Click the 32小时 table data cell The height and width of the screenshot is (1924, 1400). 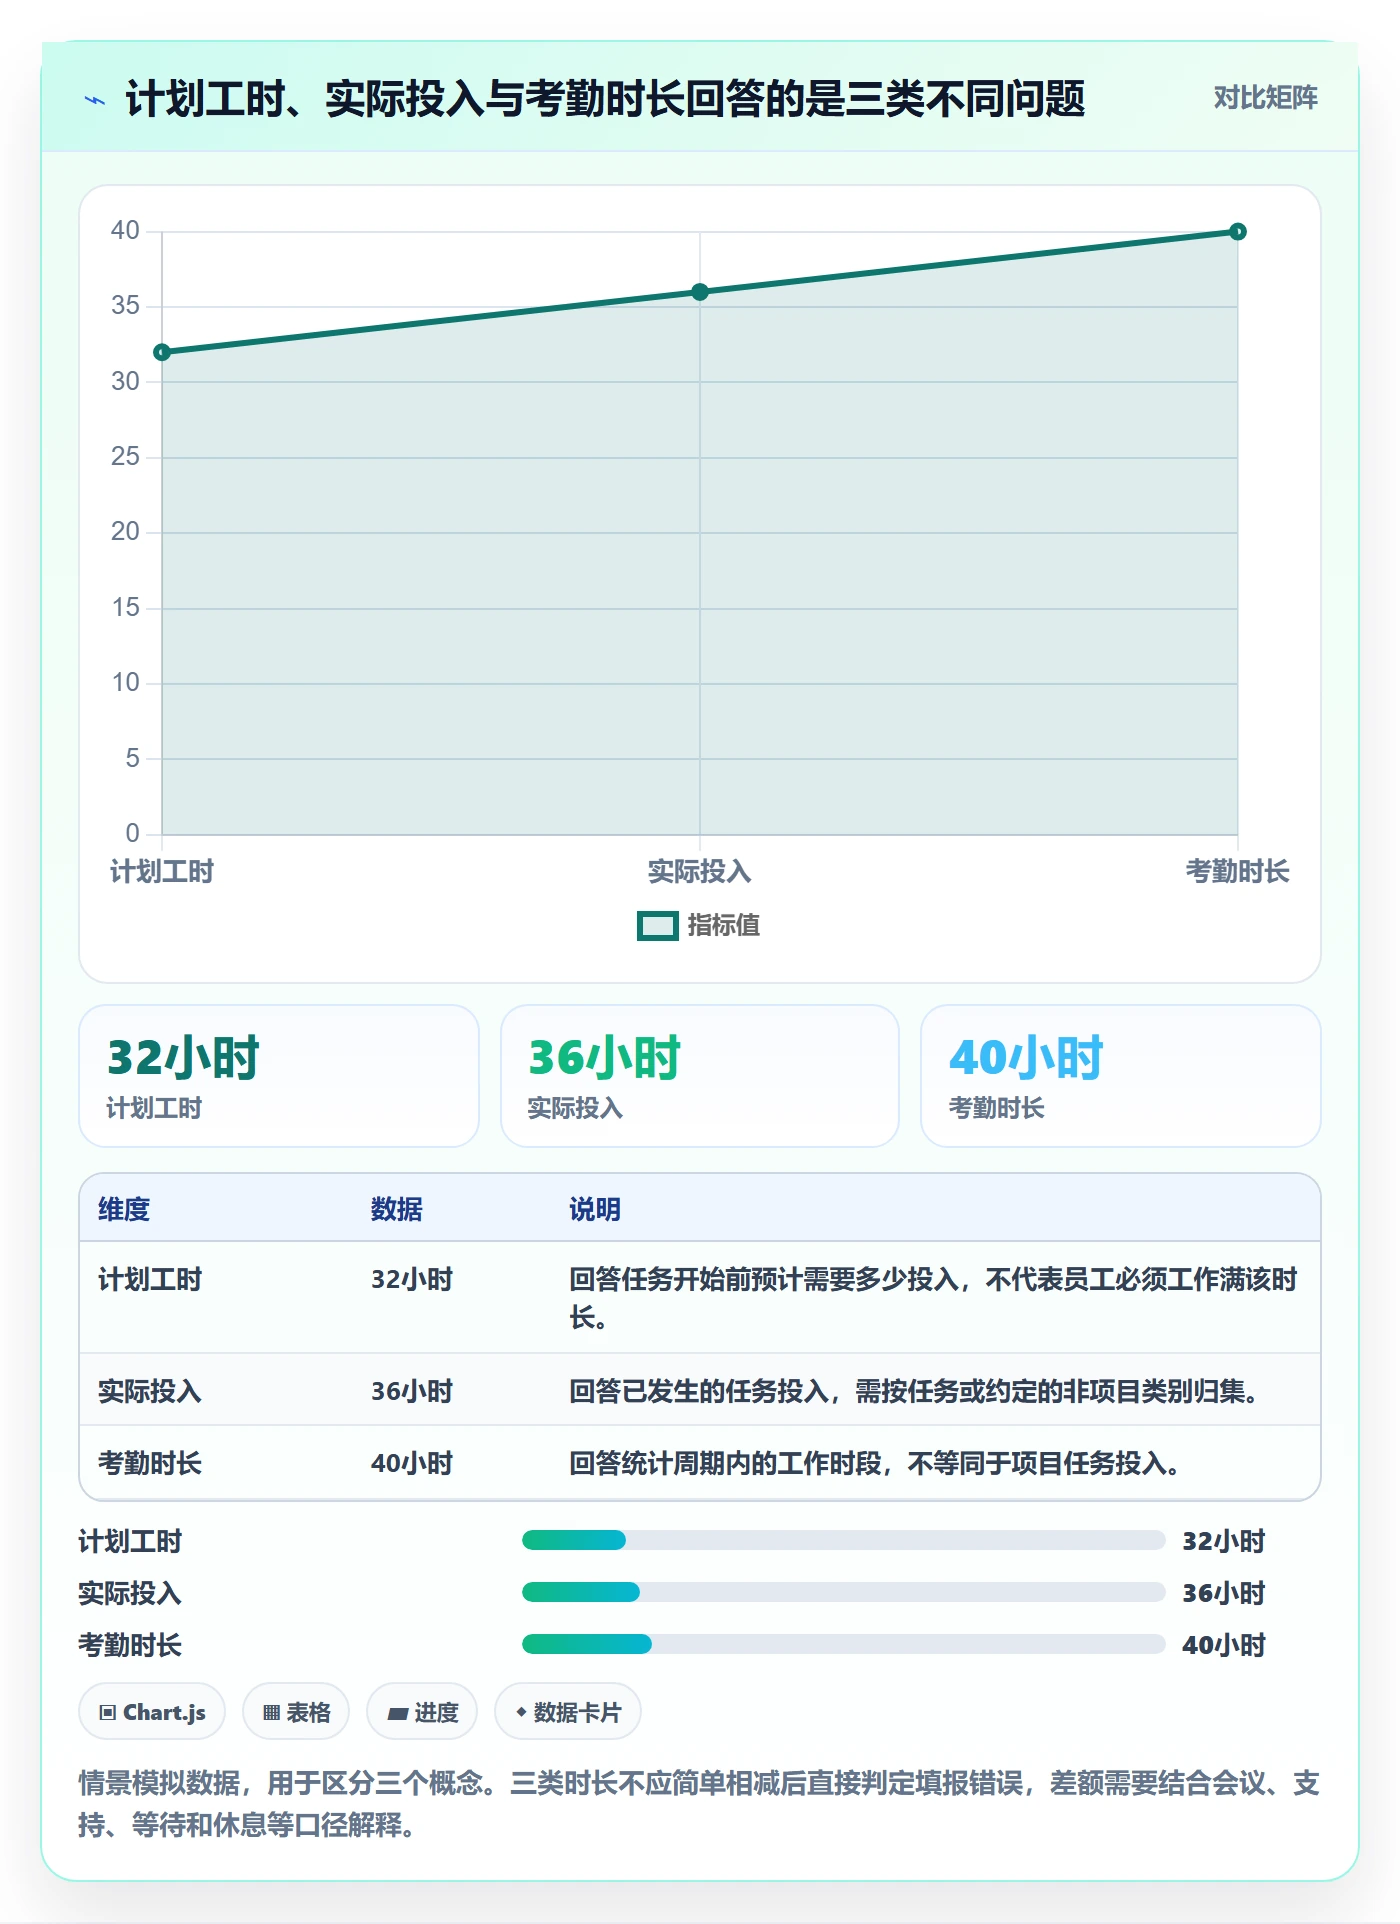pos(412,1279)
